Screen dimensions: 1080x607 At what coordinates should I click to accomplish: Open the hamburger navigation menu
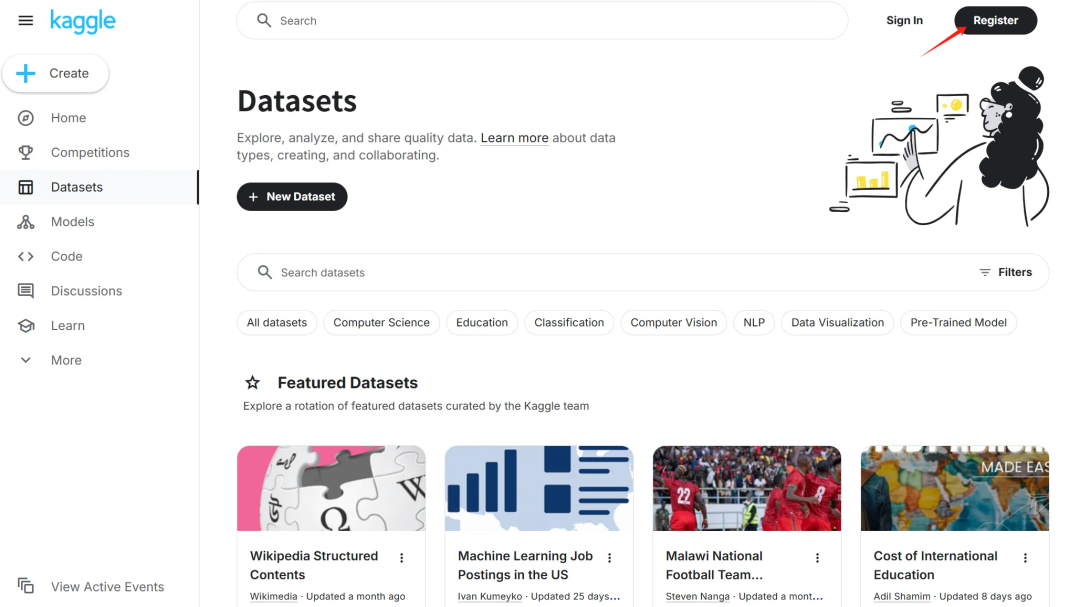[25, 20]
